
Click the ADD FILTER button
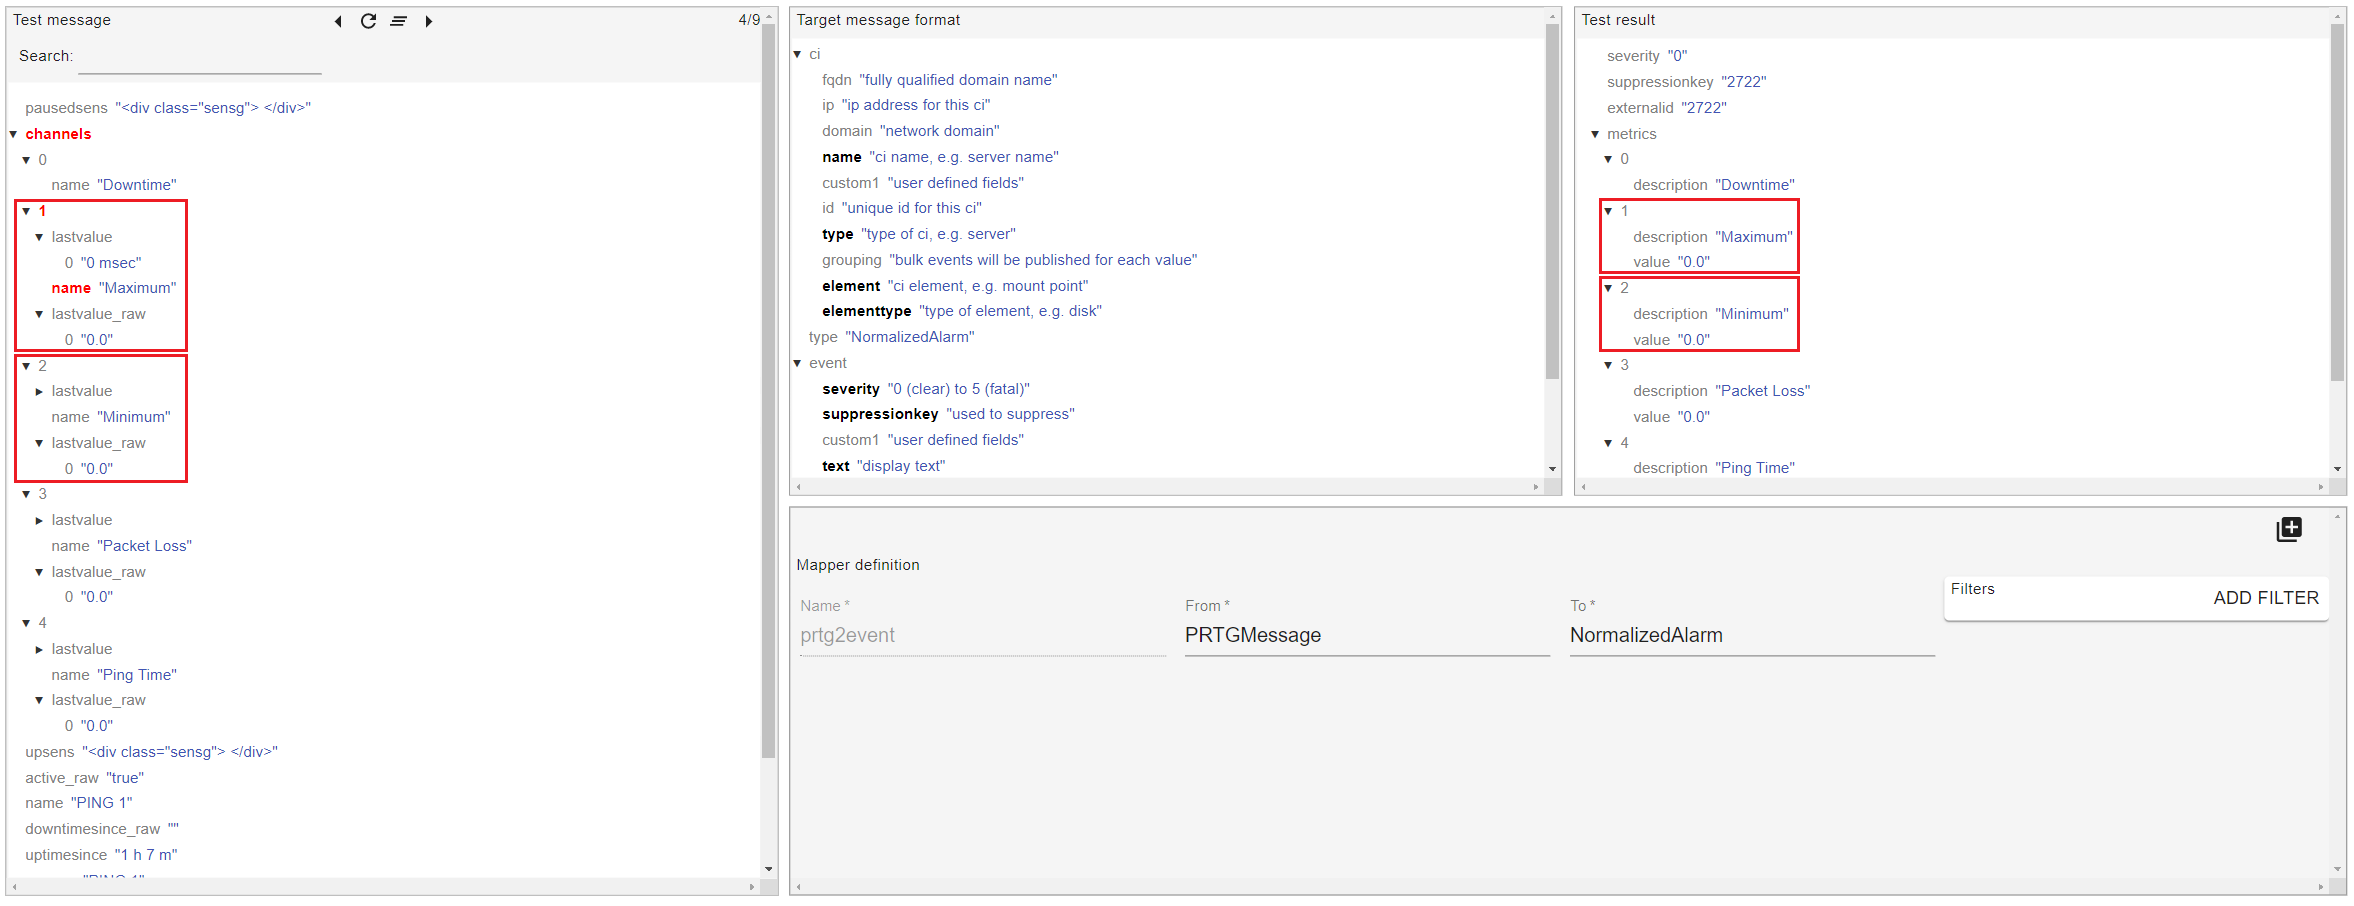click(x=2265, y=598)
